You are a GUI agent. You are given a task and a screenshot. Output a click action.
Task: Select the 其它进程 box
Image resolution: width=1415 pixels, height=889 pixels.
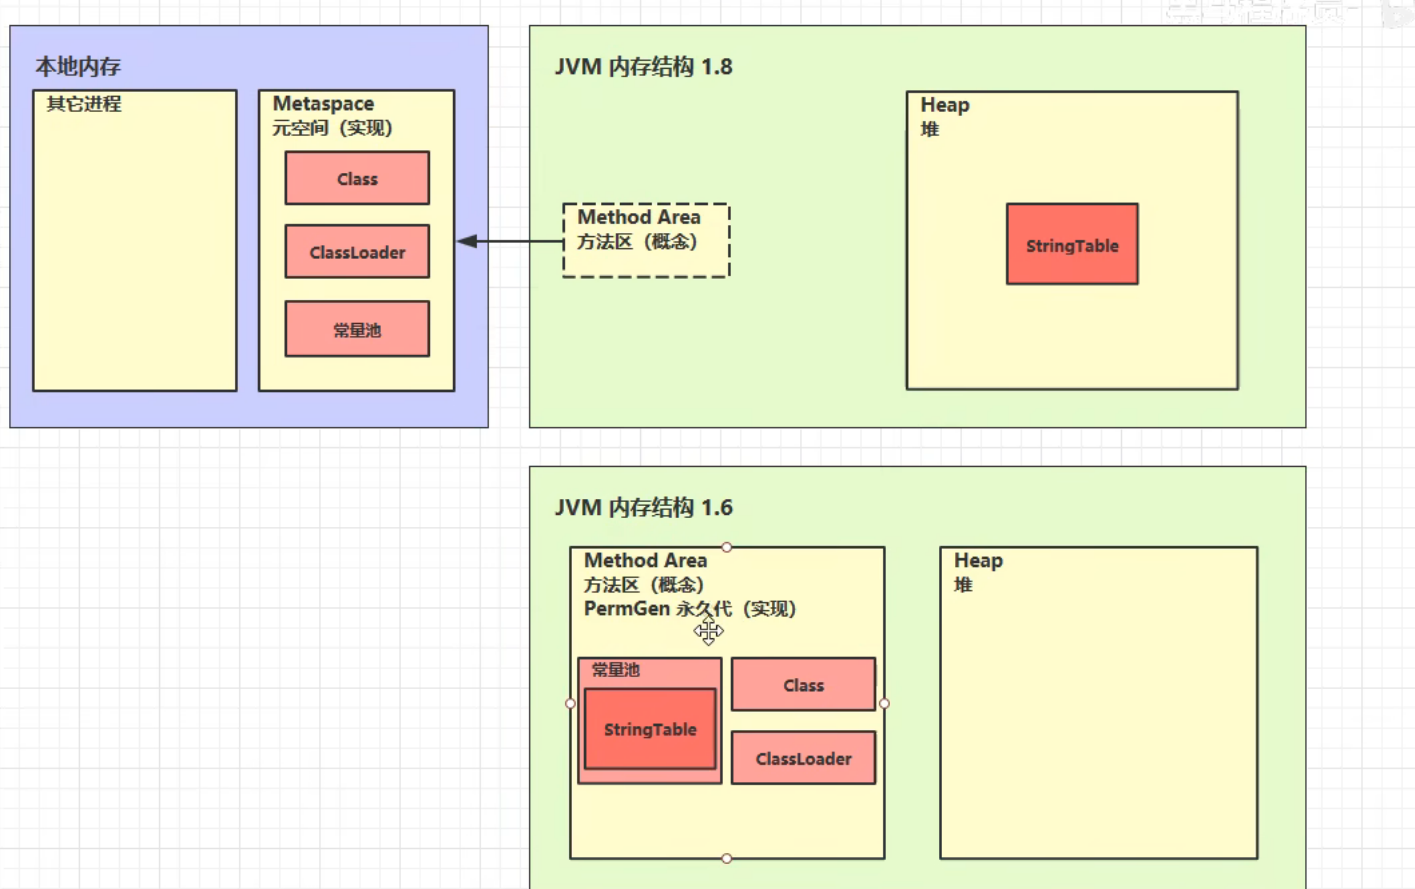click(x=135, y=240)
